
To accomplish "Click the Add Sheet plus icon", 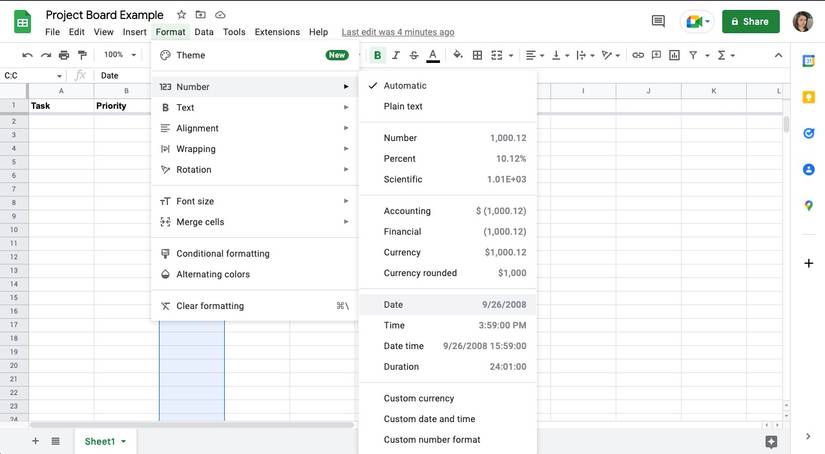I will point(35,441).
